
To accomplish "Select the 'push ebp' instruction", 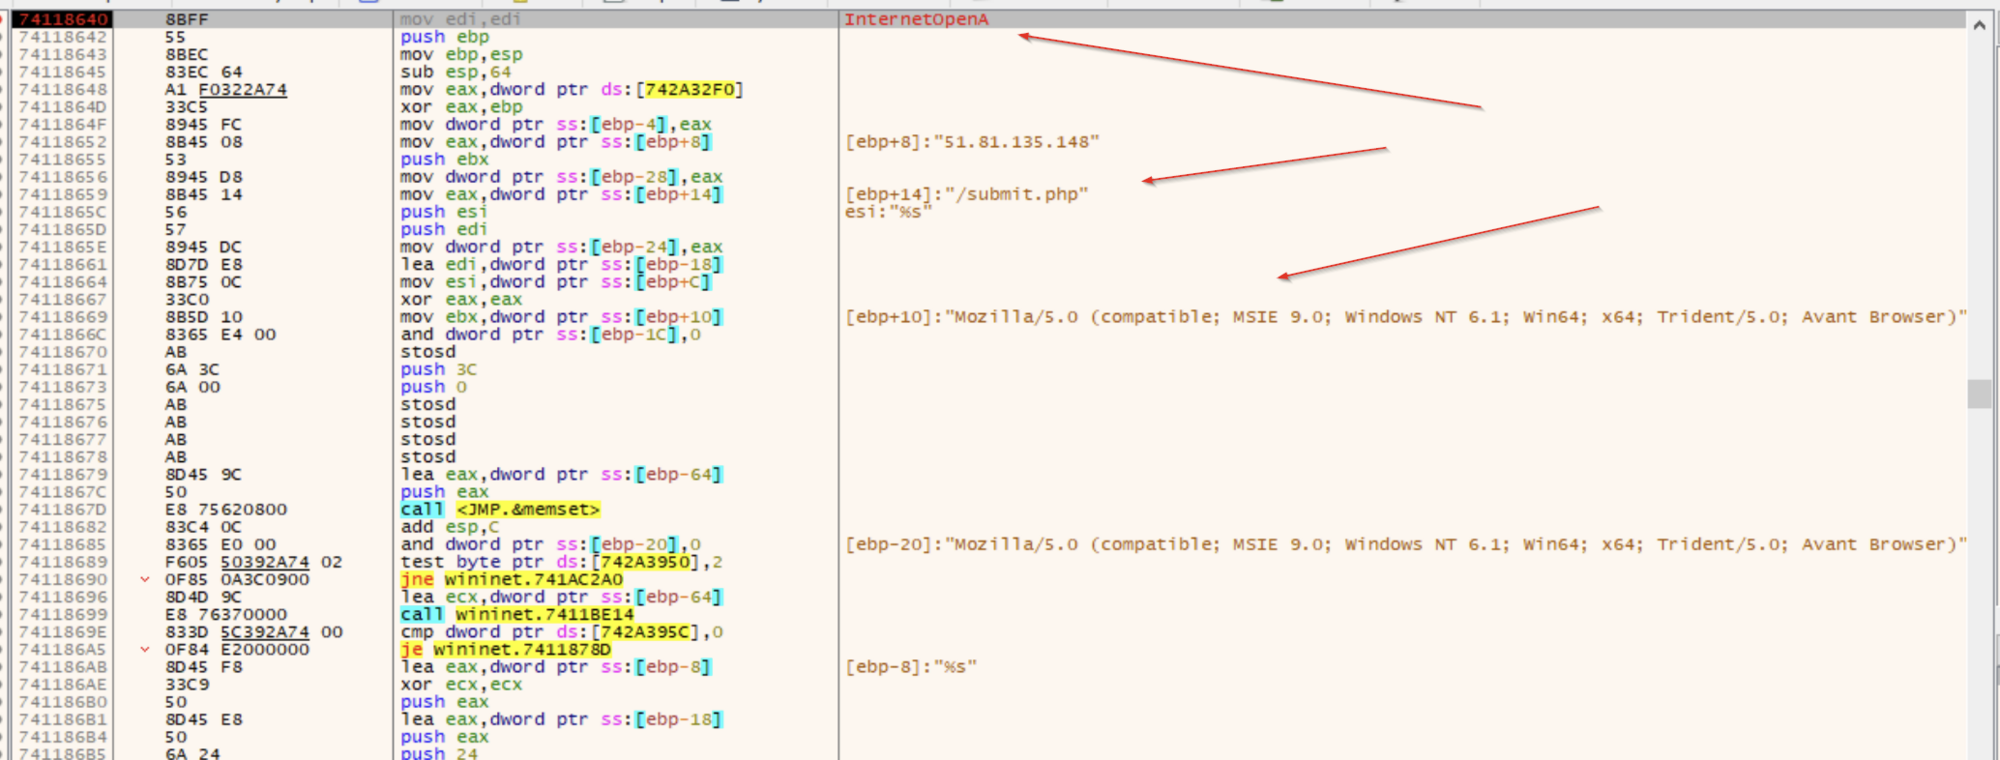I will (445, 37).
